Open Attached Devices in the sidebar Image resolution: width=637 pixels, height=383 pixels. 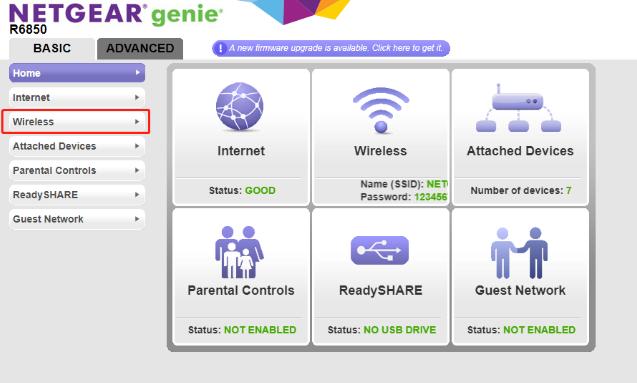77,146
